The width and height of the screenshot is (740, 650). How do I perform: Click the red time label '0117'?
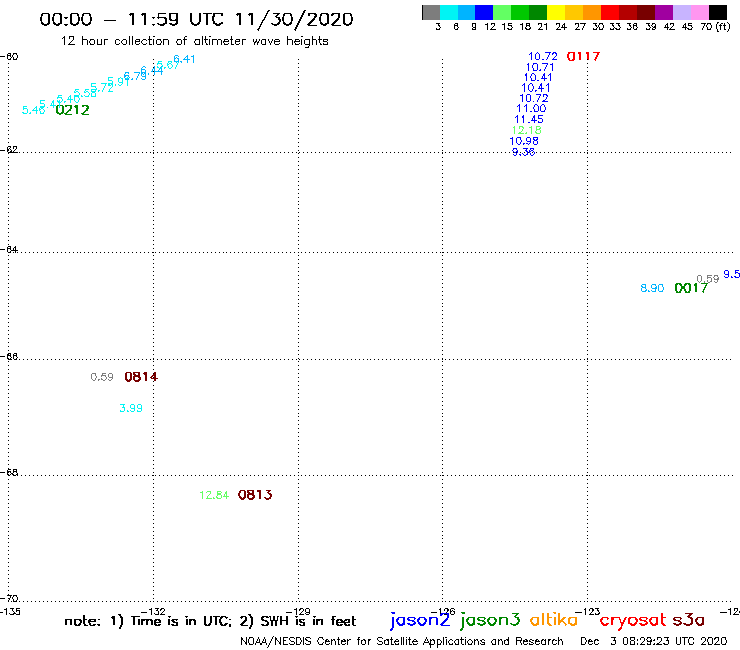click(583, 57)
